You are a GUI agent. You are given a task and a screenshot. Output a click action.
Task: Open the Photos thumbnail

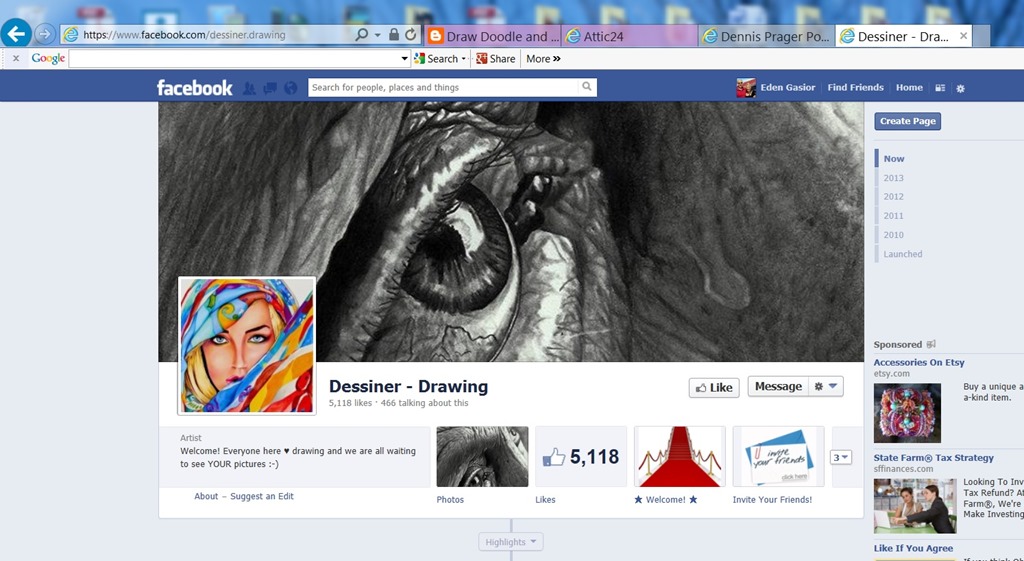click(482, 457)
